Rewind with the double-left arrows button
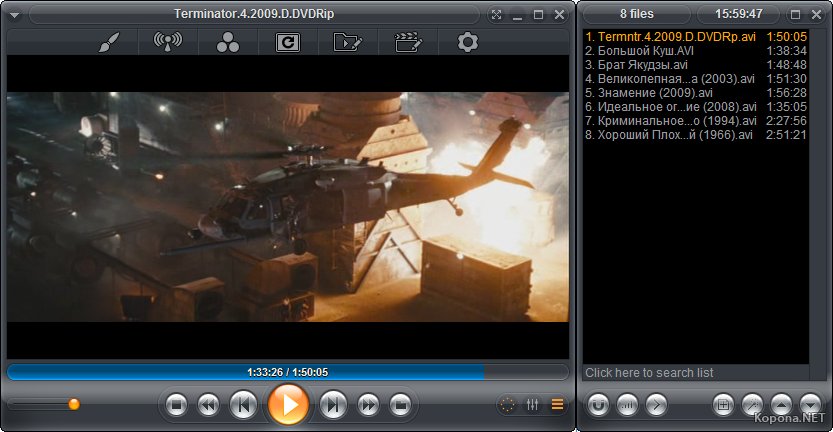Viewport: 833px width, 432px height. point(208,405)
